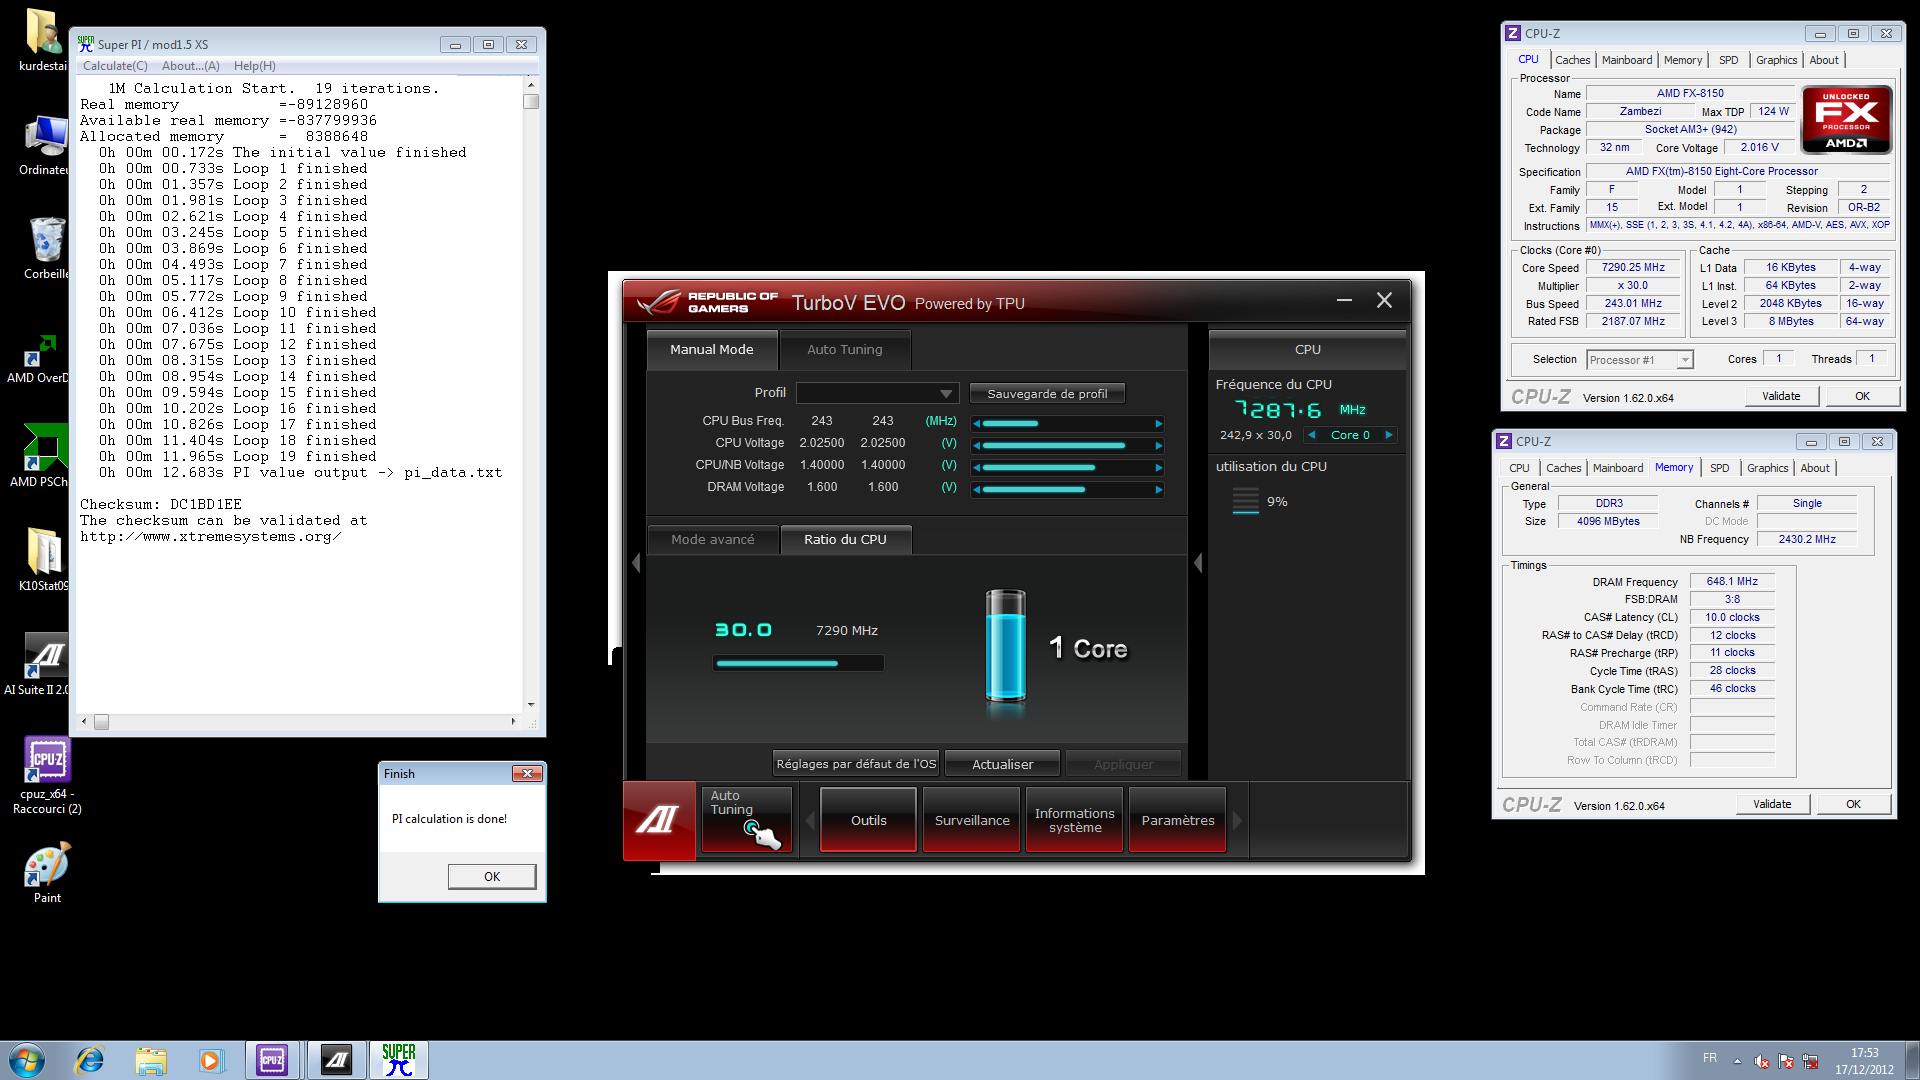This screenshot has height=1080, width=1920.
Task: Switch to the AI Suite taskbar button
Action: [x=336, y=1060]
